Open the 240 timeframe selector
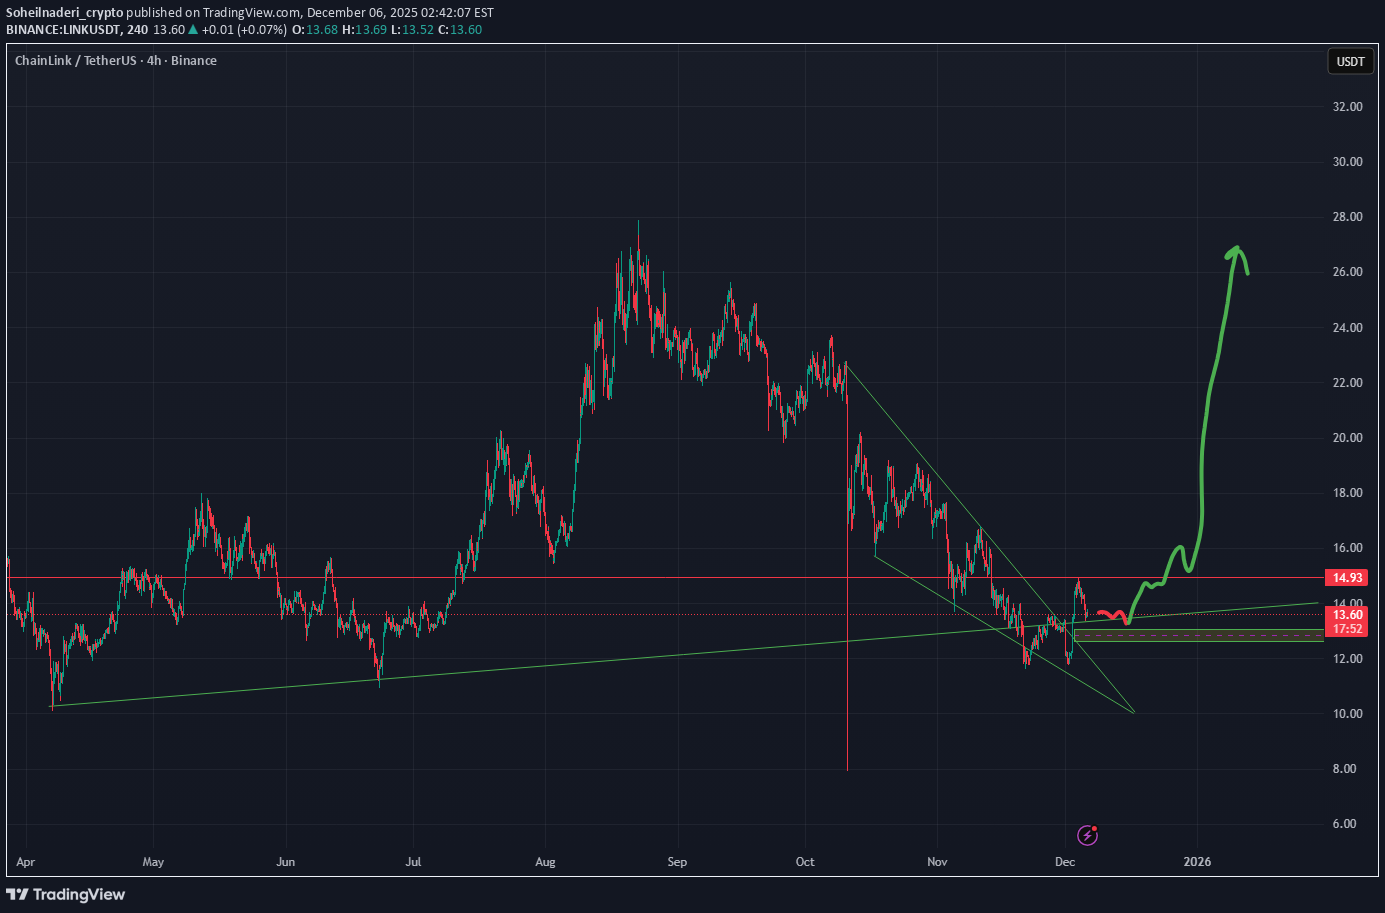The height and width of the screenshot is (913, 1385). (138, 29)
